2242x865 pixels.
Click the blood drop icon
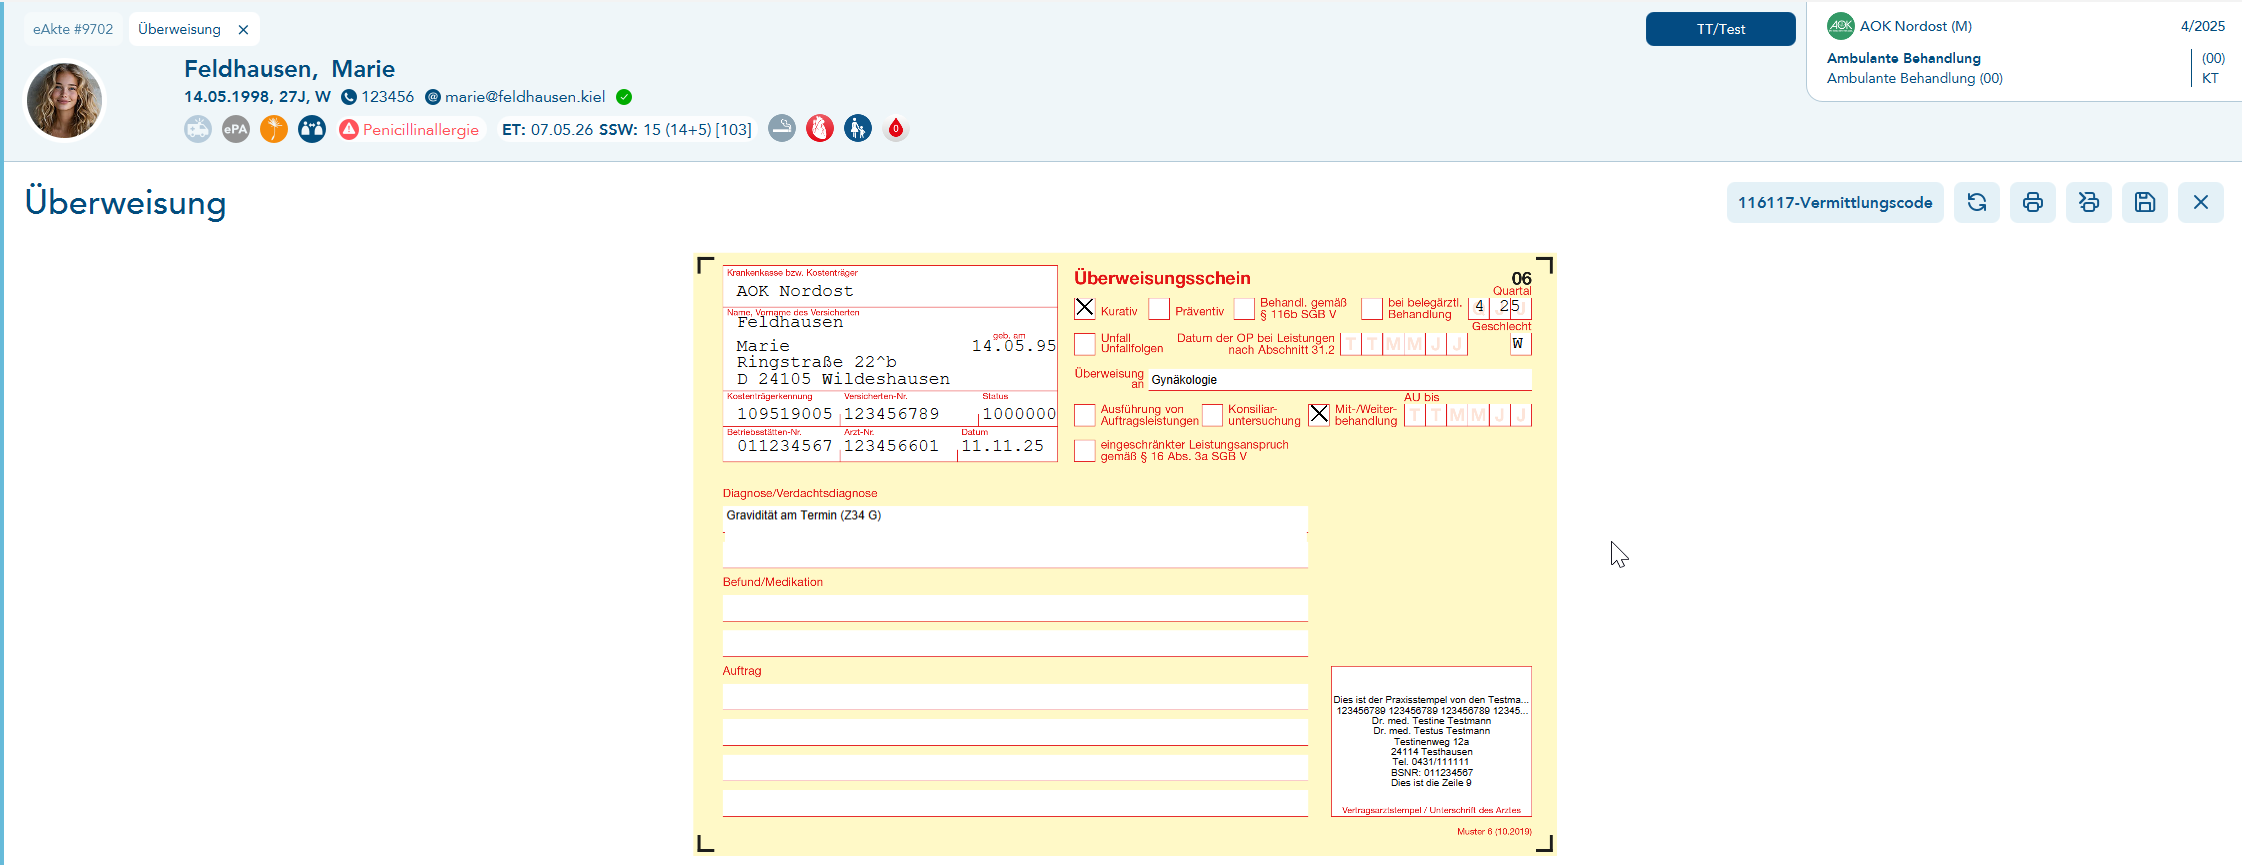pyautogui.click(x=896, y=128)
